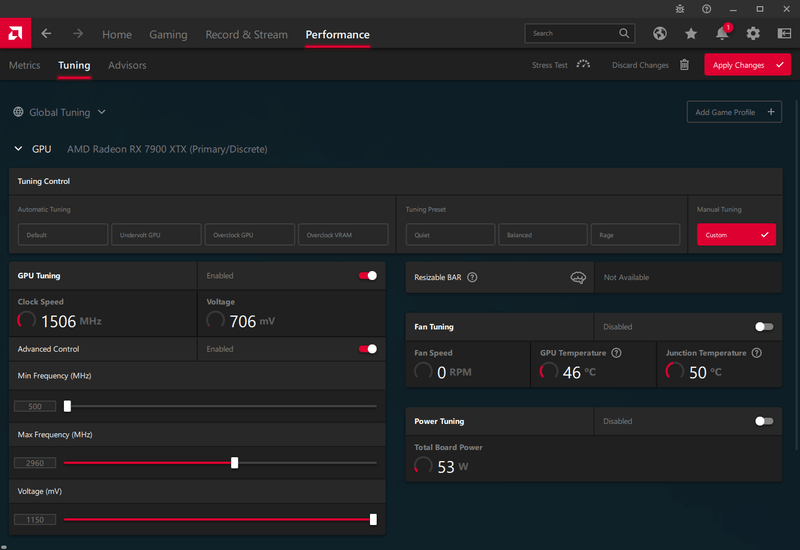
Task: Click the Discard Changes label
Action: point(640,65)
